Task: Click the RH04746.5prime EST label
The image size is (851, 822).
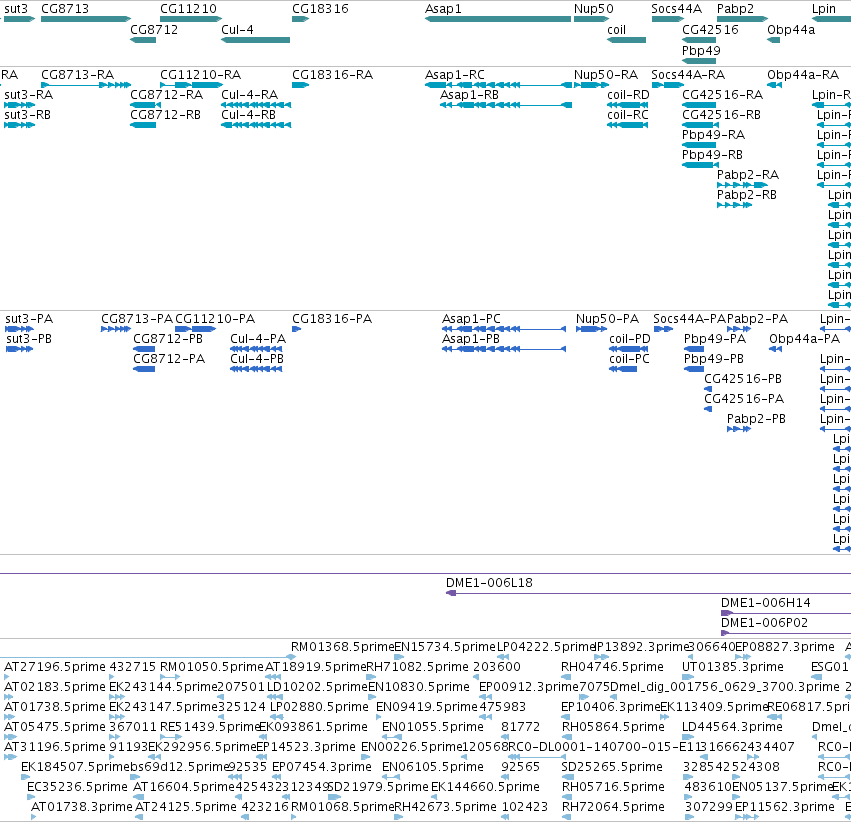Action: coord(612,666)
